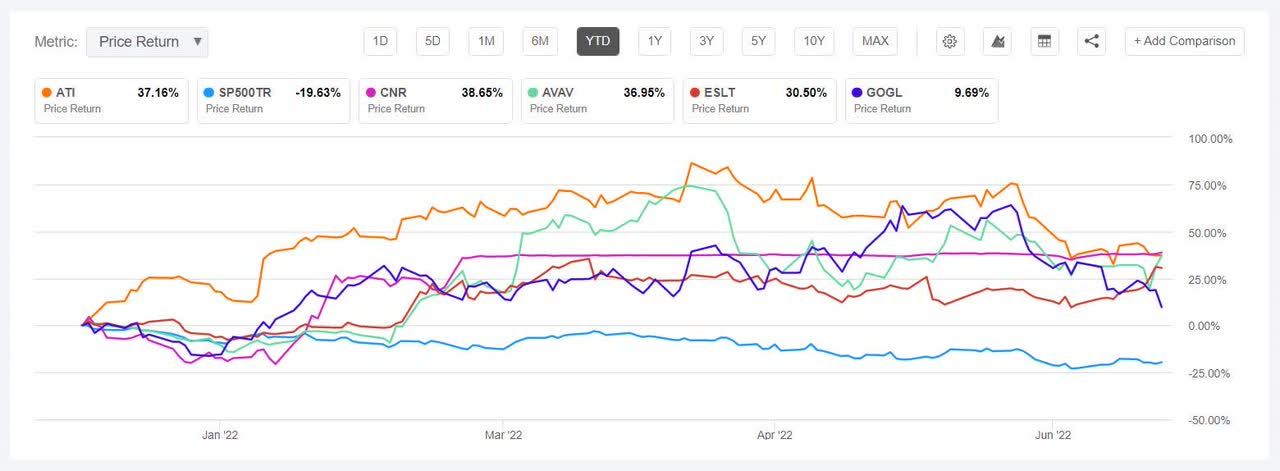Click the Mar '22 x-axis label
The image size is (1280, 471).
point(502,435)
